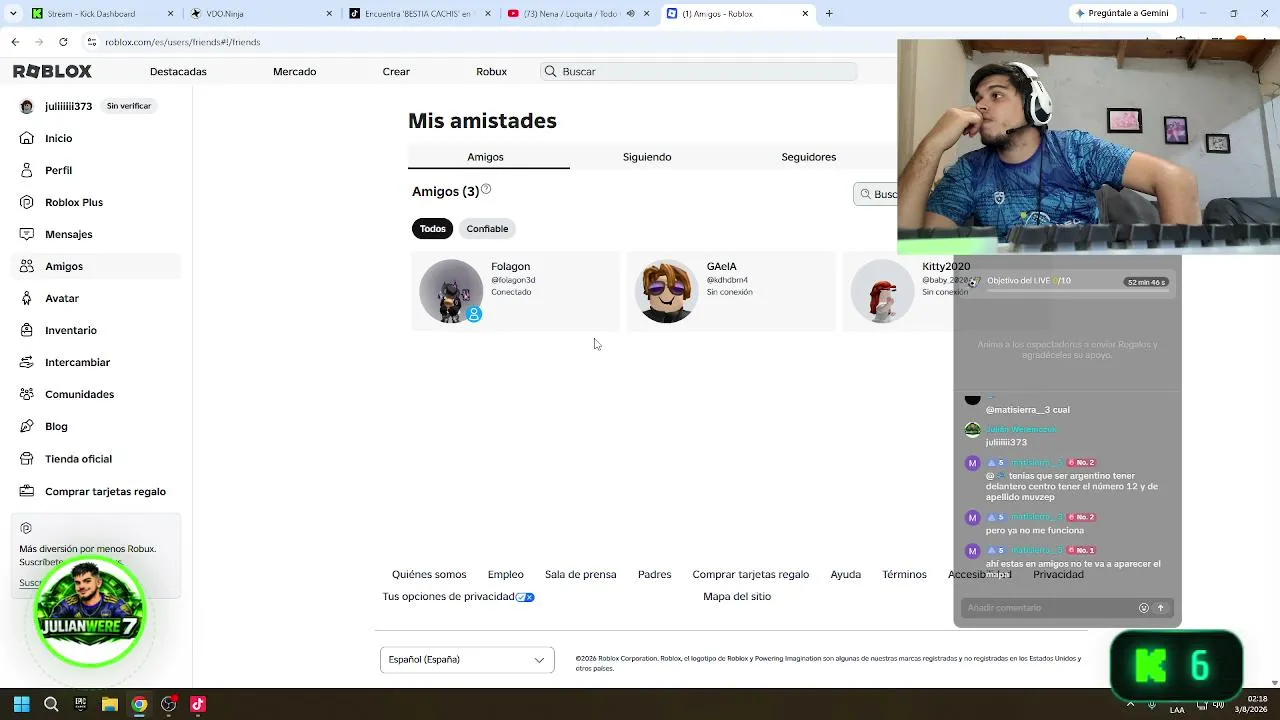Close the Stream - Kick Dashboard tab
The image size is (1280, 720).
tap(171, 14)
